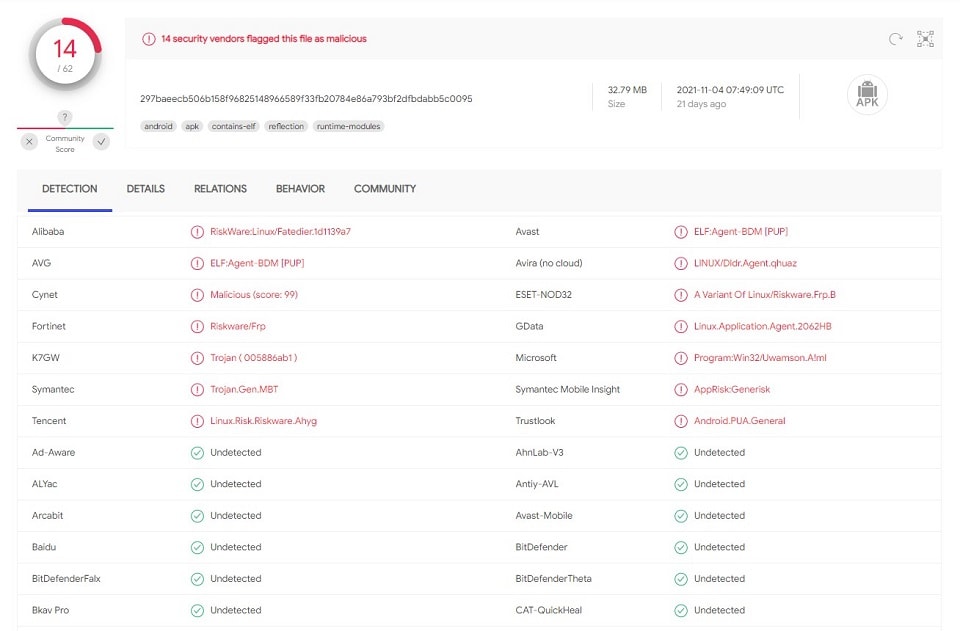The height and width of the screenshot is (631, 960).
Task: Click green check icon in Baidu row
Action: (197, 547)
